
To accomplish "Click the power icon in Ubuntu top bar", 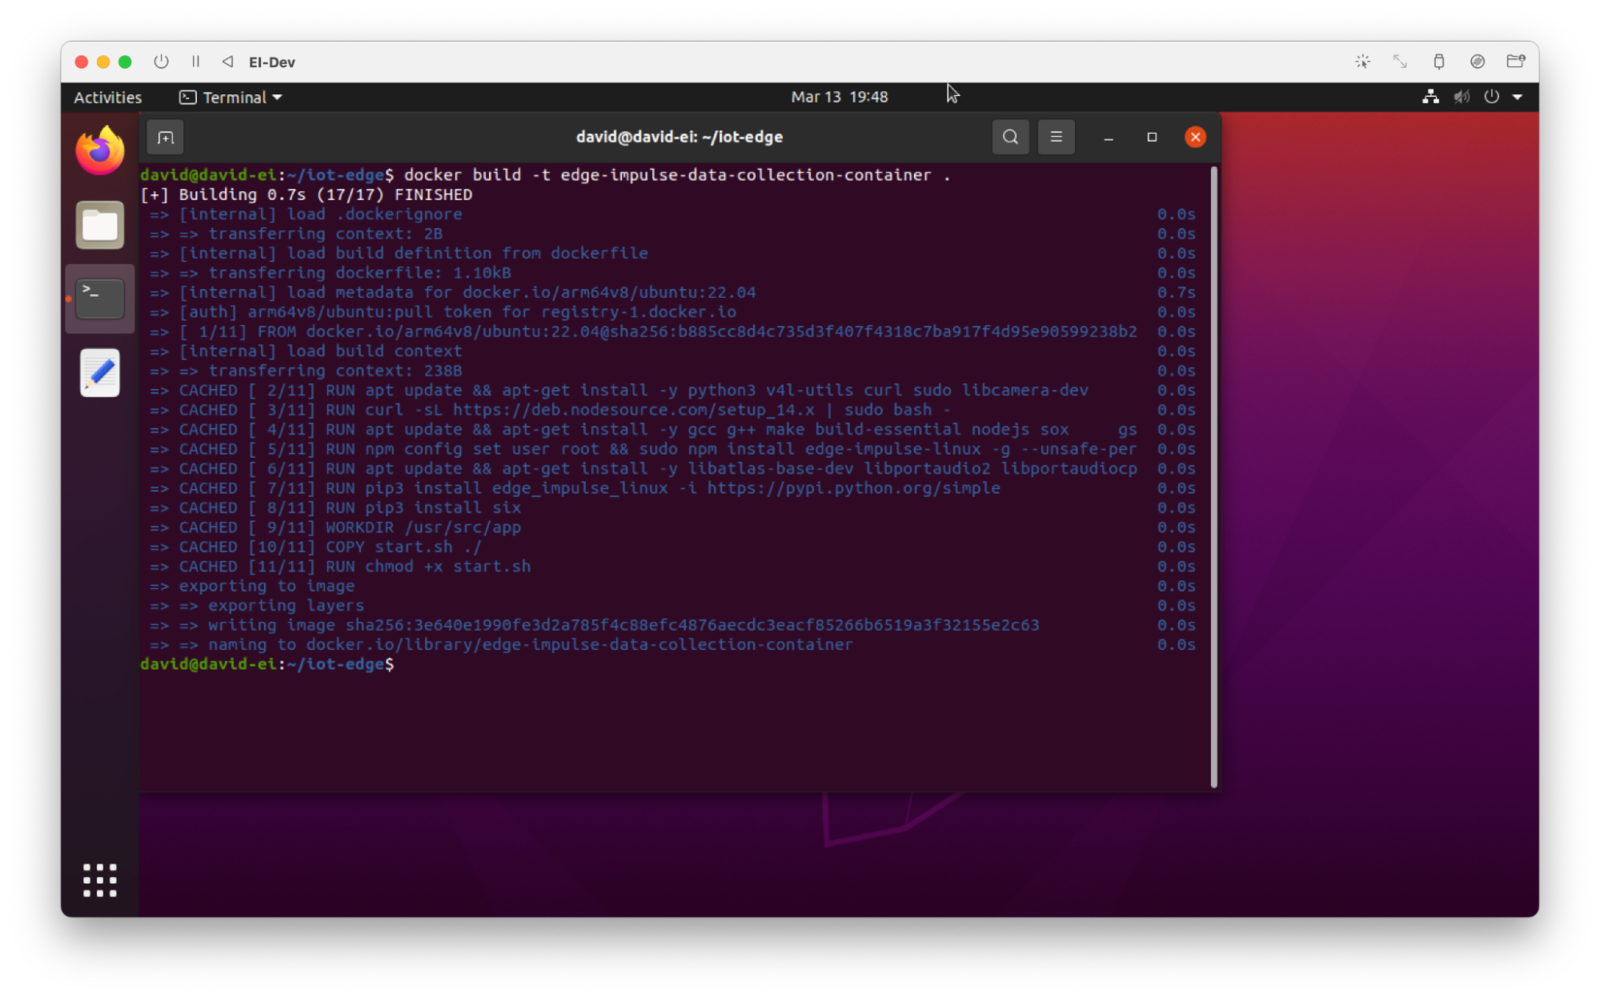I will point(1492,97).
